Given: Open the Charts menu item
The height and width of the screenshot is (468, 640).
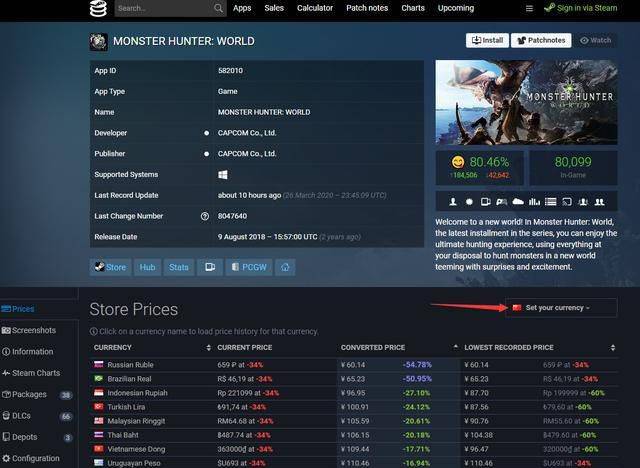Looking at the screenshot, I should 413,8.
